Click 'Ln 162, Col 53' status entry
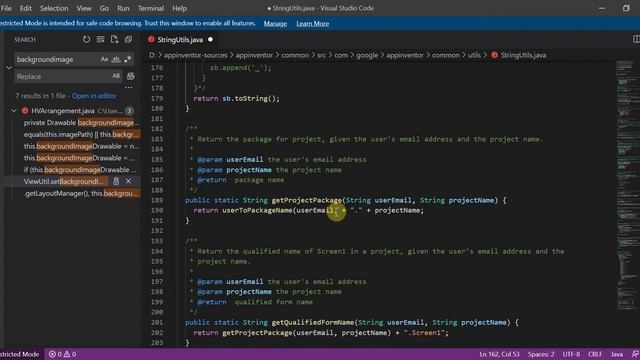Screen dimensions: 640x360 coord(499,354)
